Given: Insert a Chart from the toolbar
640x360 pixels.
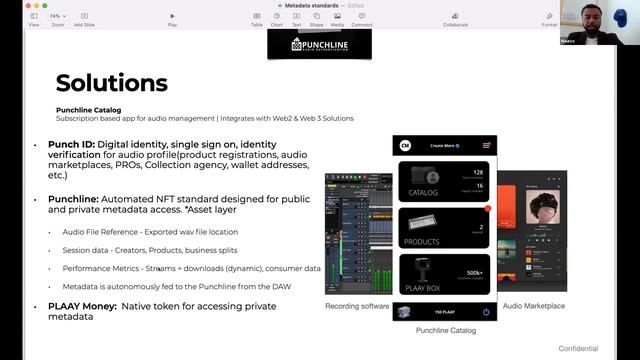Looking at the screenshot, I should point(276,19).
